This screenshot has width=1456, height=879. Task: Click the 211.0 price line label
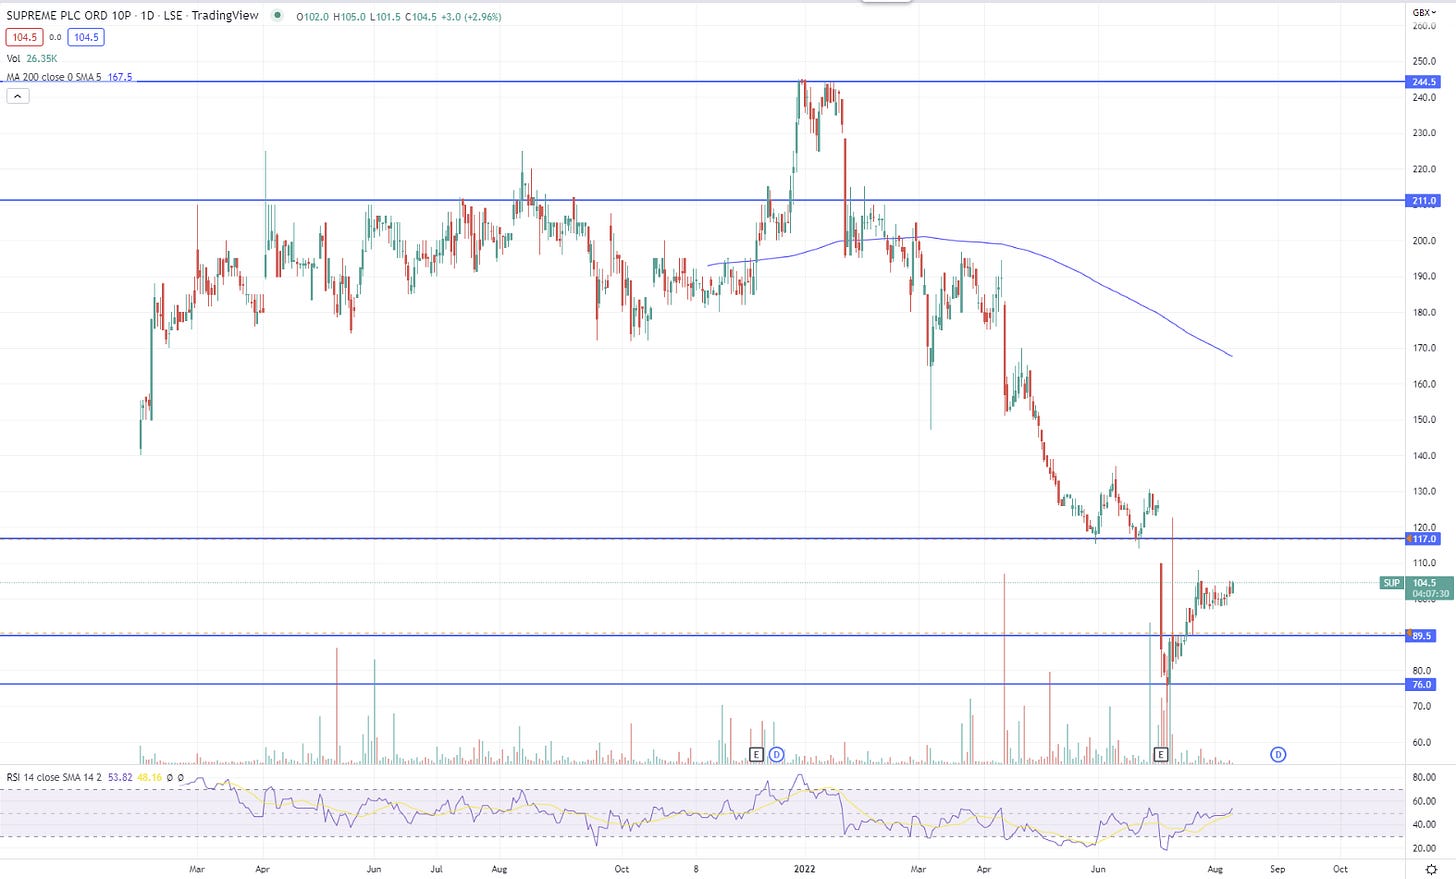pyautogui.click(x=1424, y=201)
